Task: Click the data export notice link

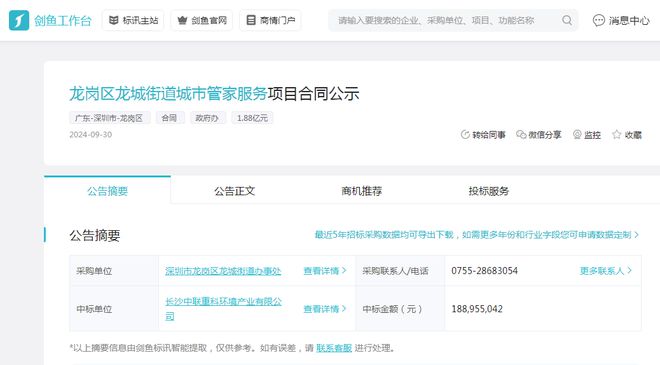Action: (476, 234)
